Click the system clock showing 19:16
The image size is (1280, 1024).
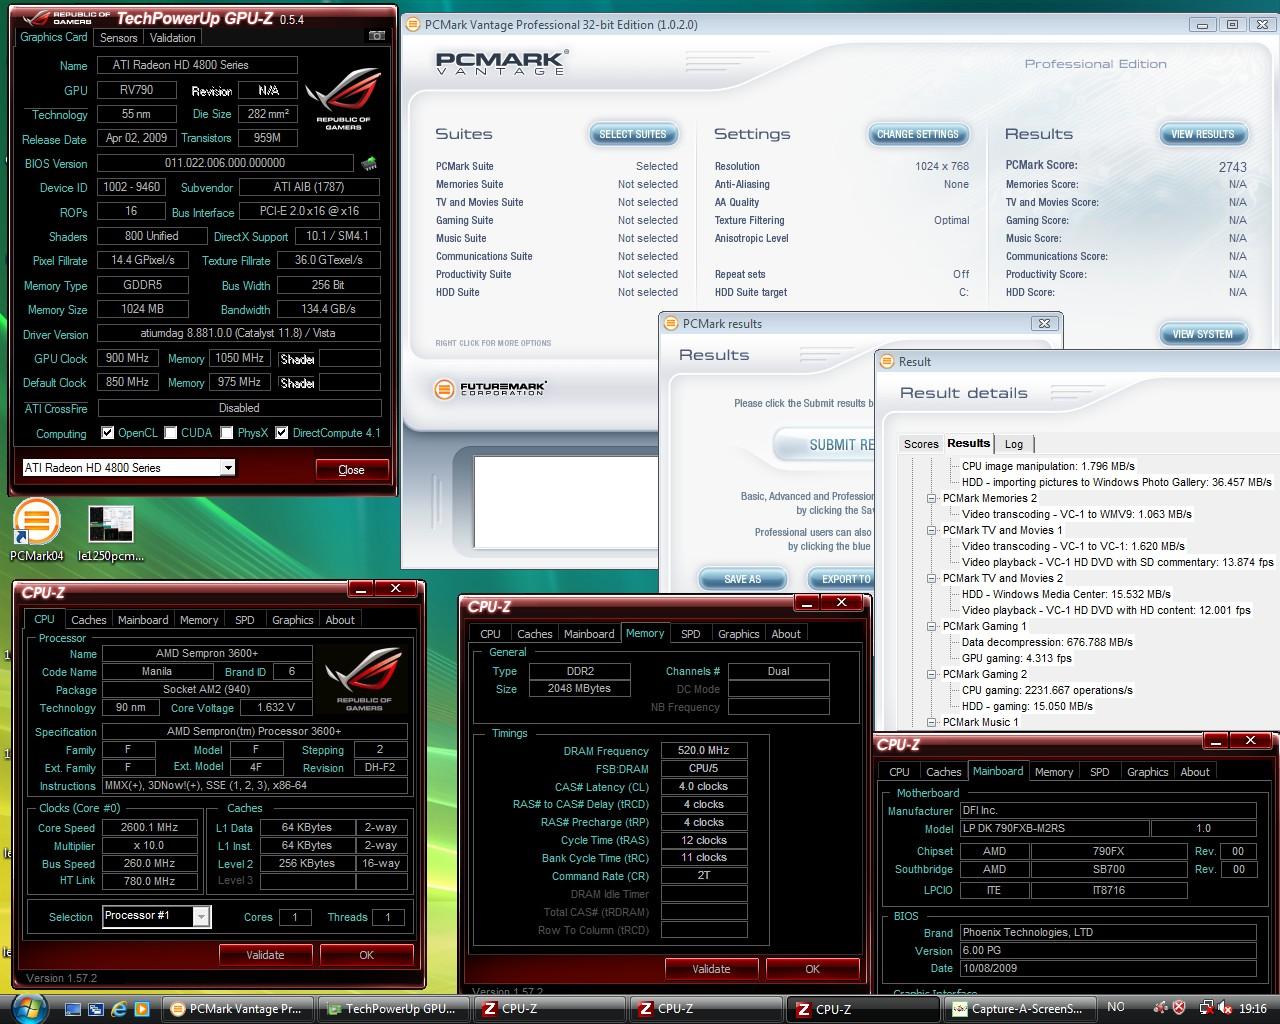pyautogui.click(x=1252, y=1008)
